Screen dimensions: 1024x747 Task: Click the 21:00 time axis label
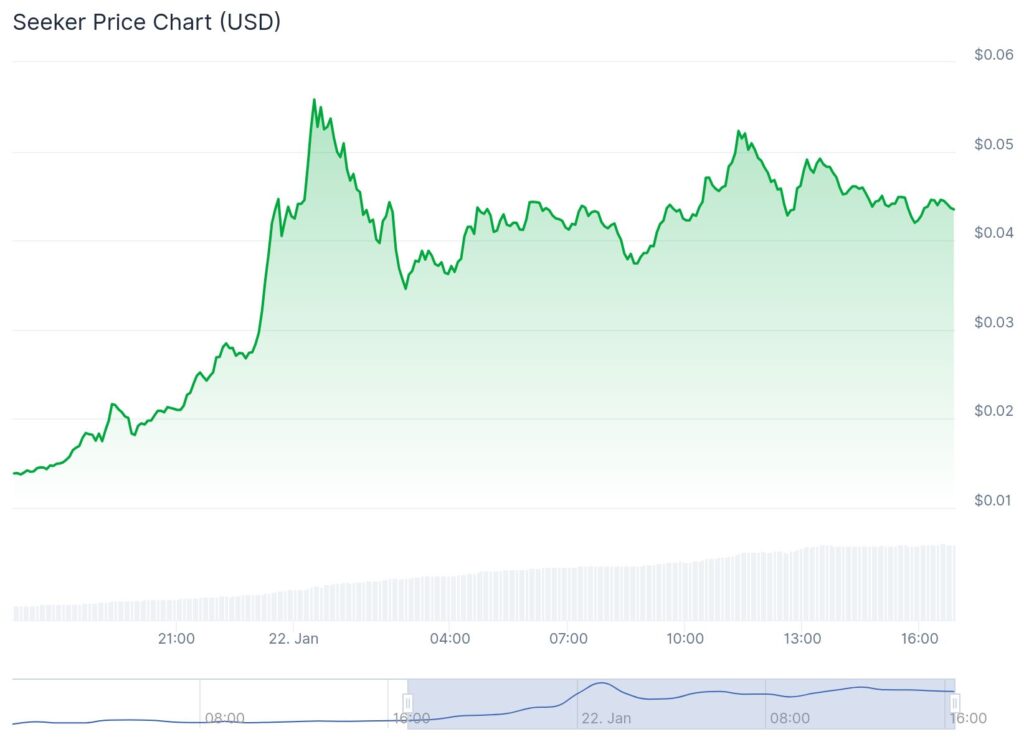point(177,639)
